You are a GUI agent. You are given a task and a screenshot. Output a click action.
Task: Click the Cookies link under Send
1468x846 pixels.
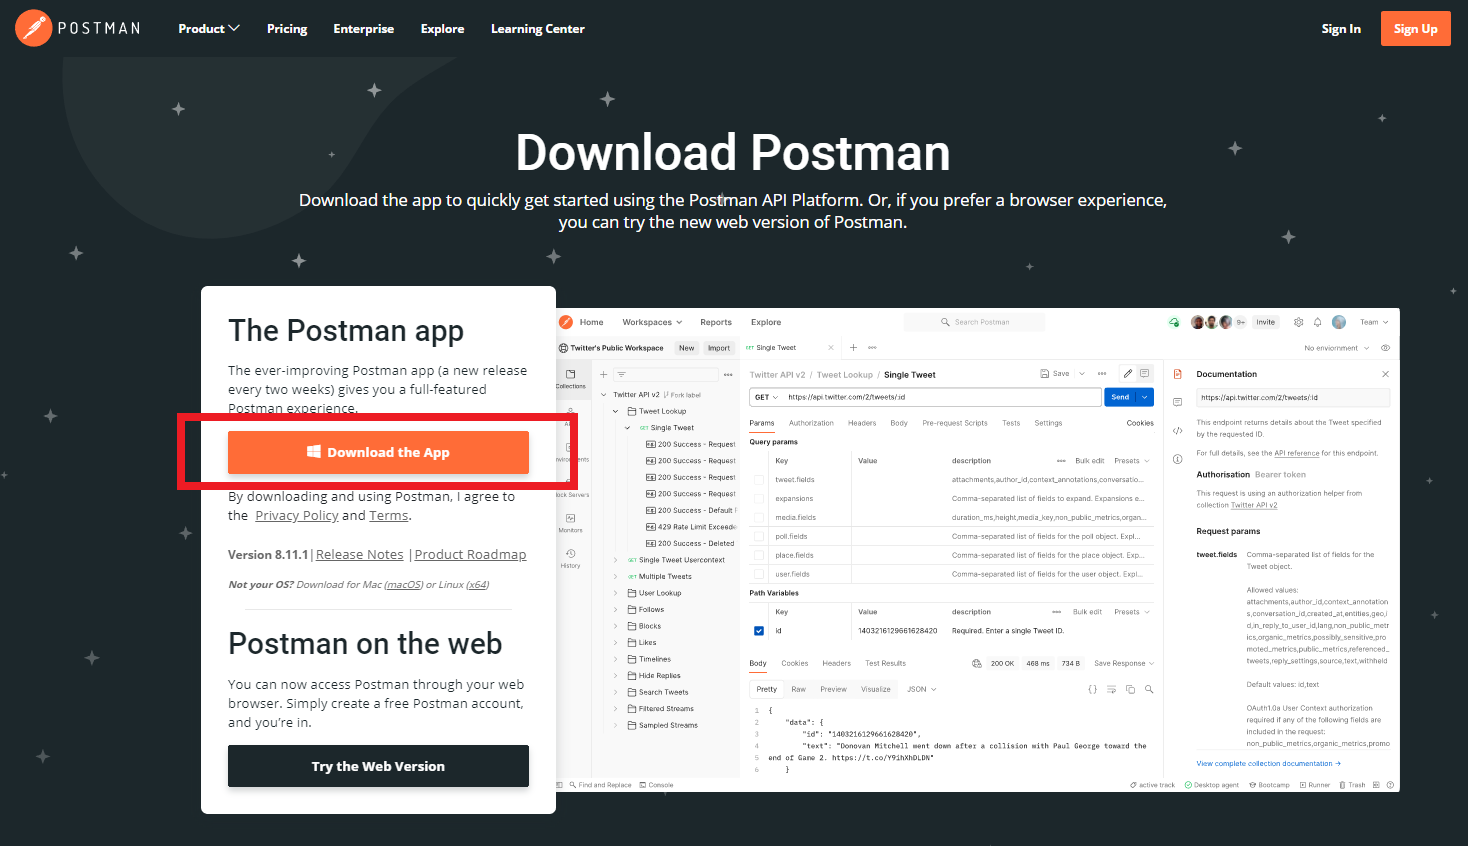pos(1140,423)
